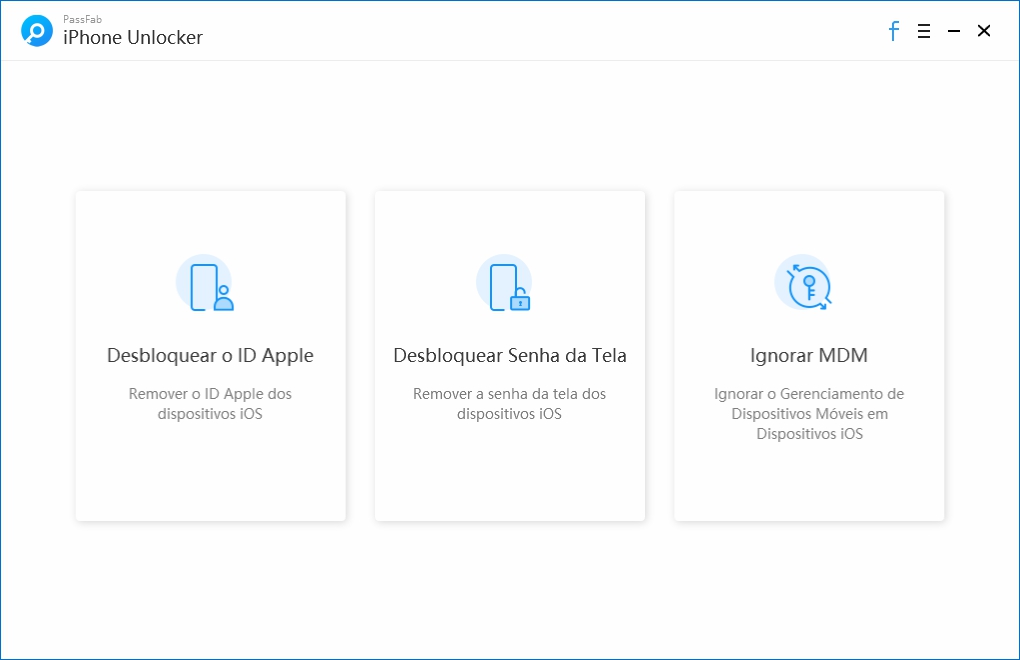Click empty bottom area of screen passcode card

click(x=510, y=475)
